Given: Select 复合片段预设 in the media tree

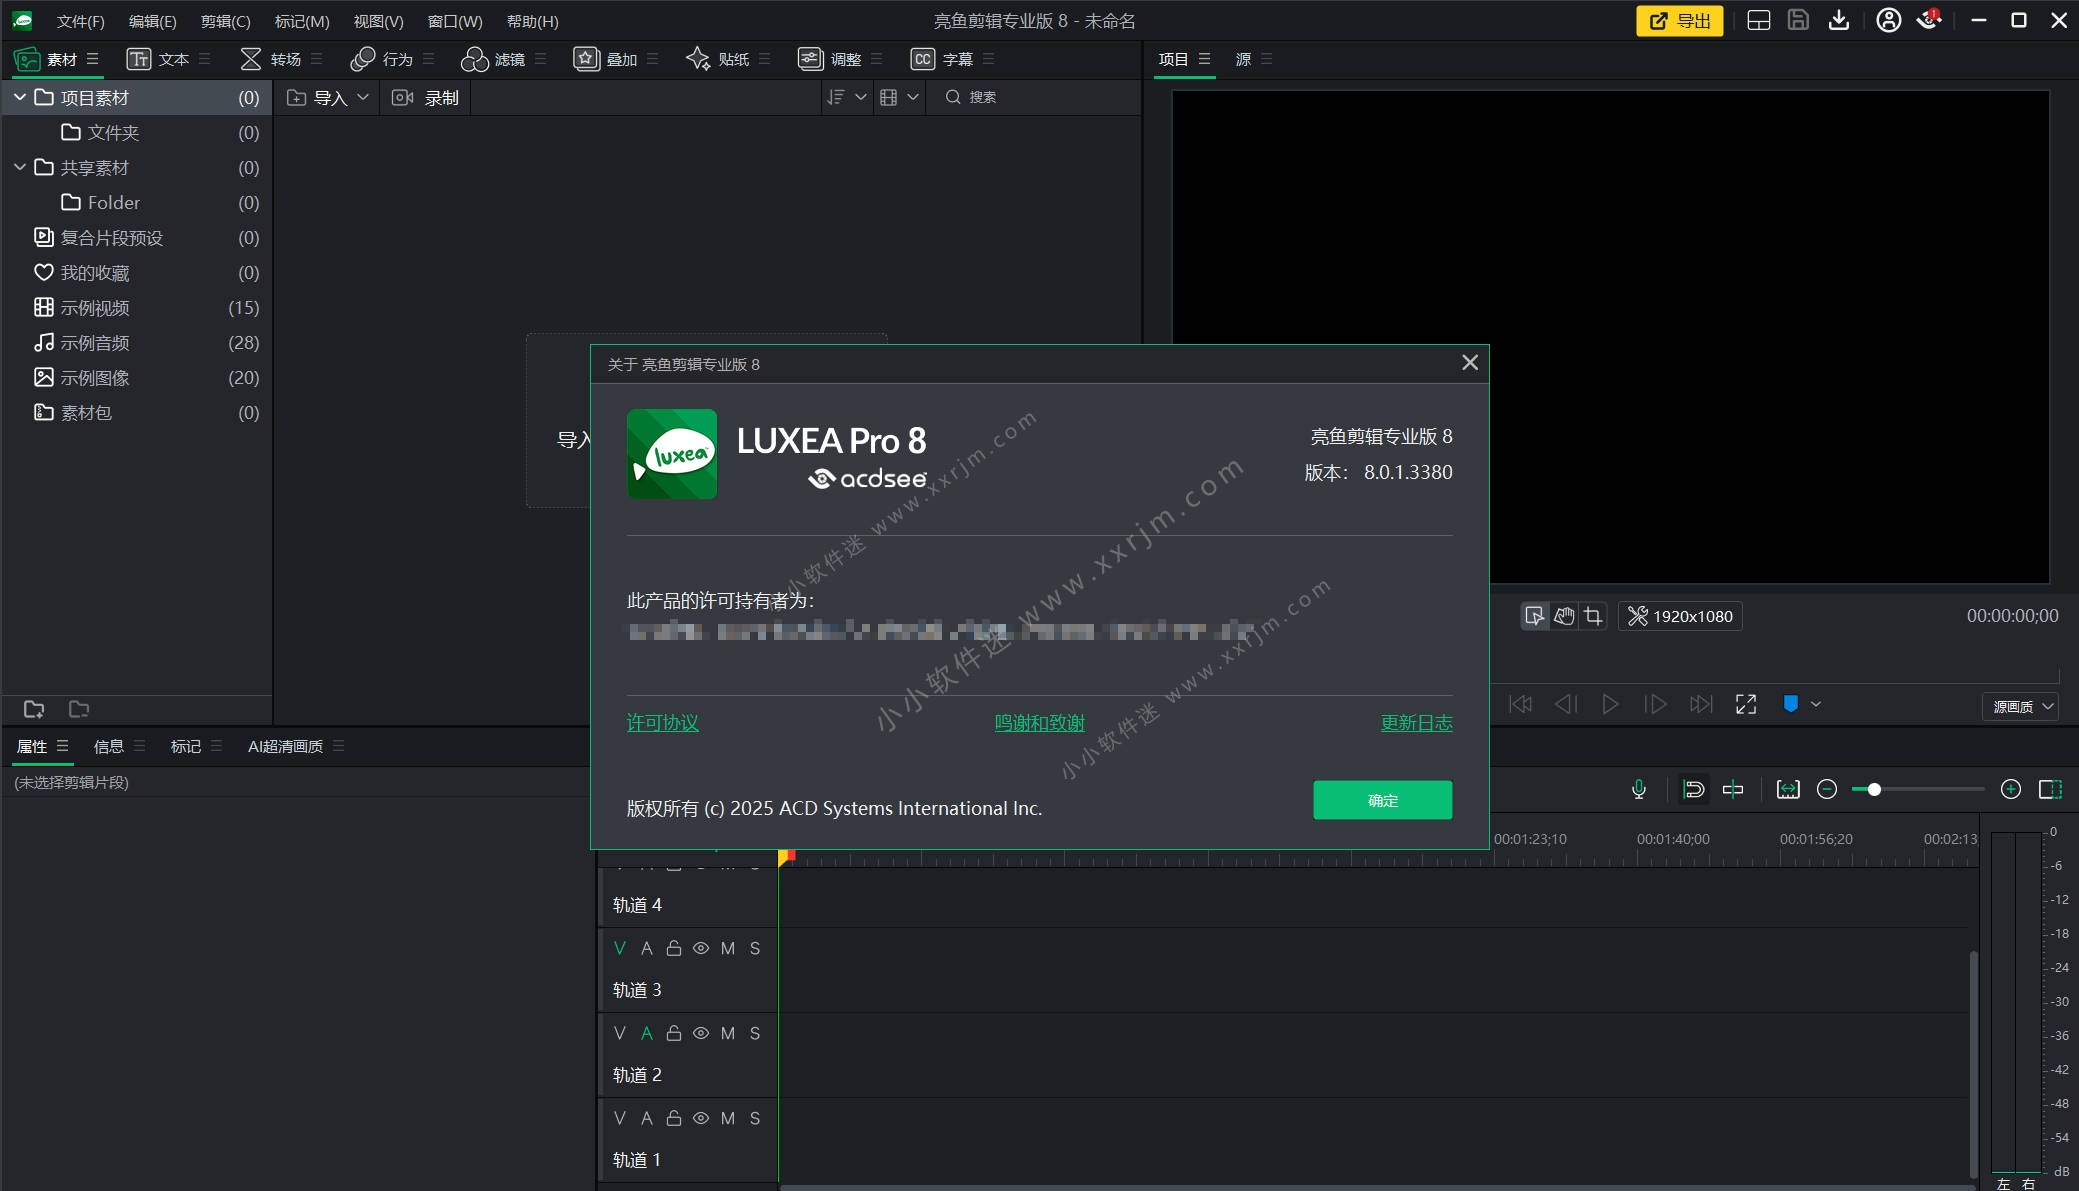Looking at the screenshot, I should pos(137,237).
